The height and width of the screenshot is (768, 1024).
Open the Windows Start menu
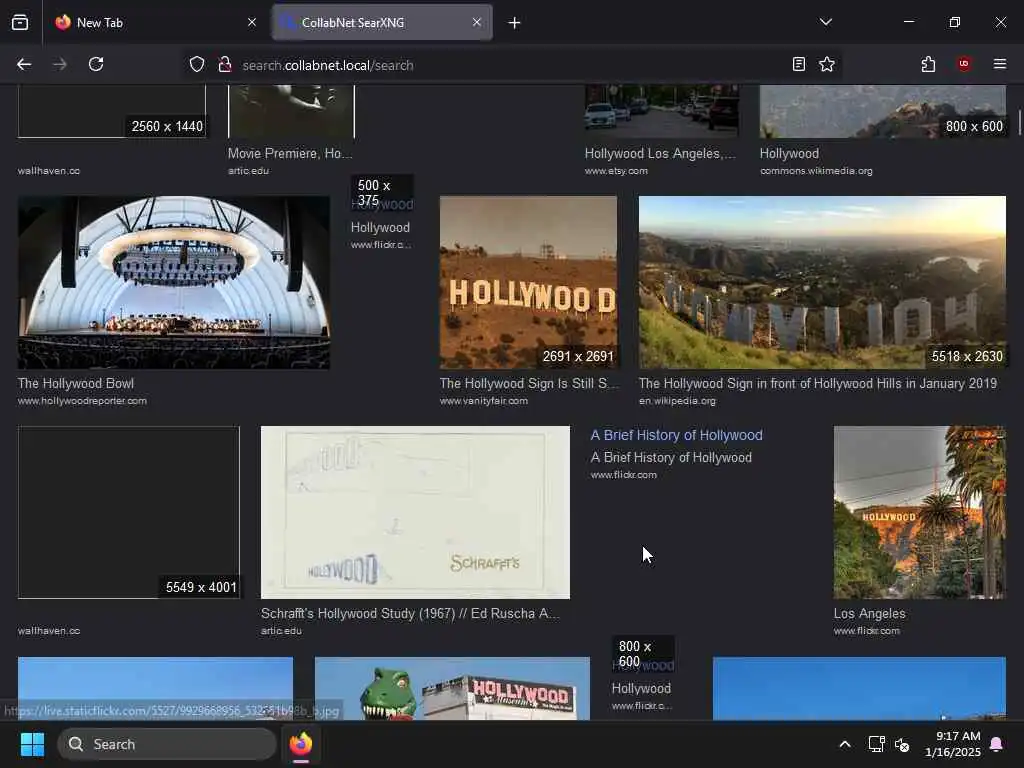(32, 744)
